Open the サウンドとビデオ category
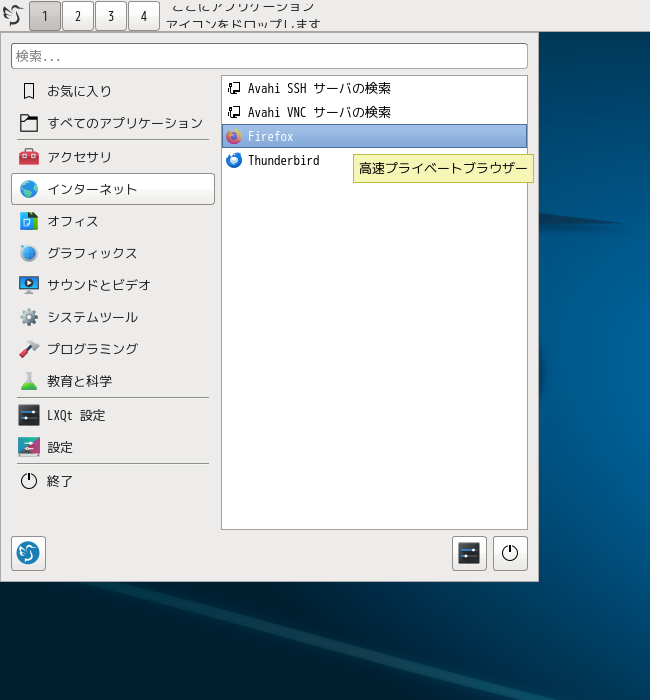Viewport: 650px width, 700px height. (x=98, y=285)
